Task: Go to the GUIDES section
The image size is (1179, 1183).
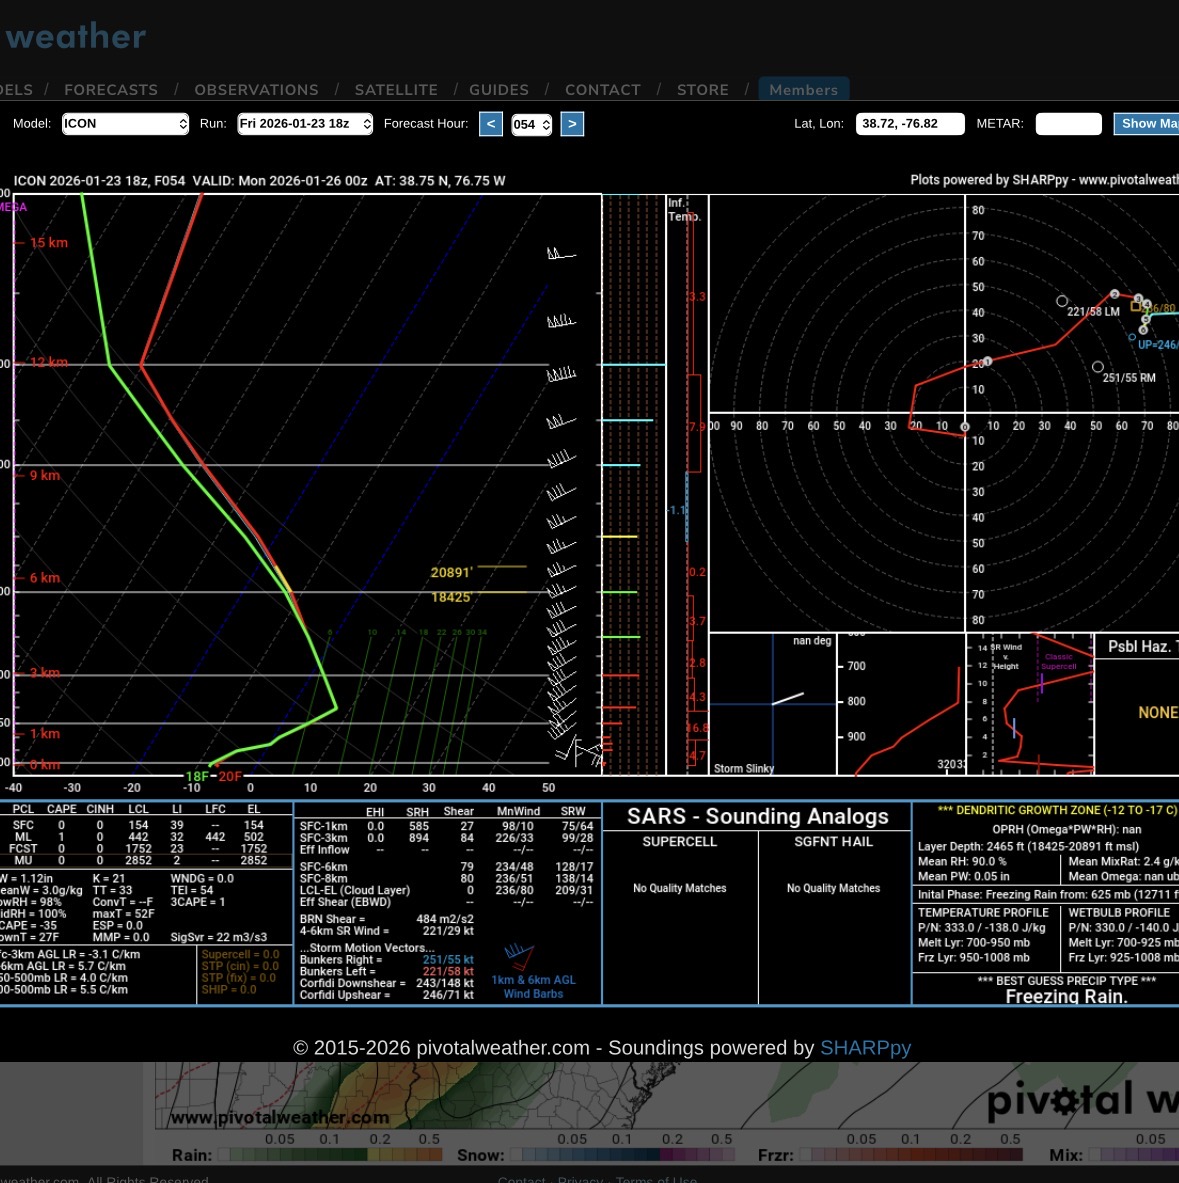Action: coord(499,90)
